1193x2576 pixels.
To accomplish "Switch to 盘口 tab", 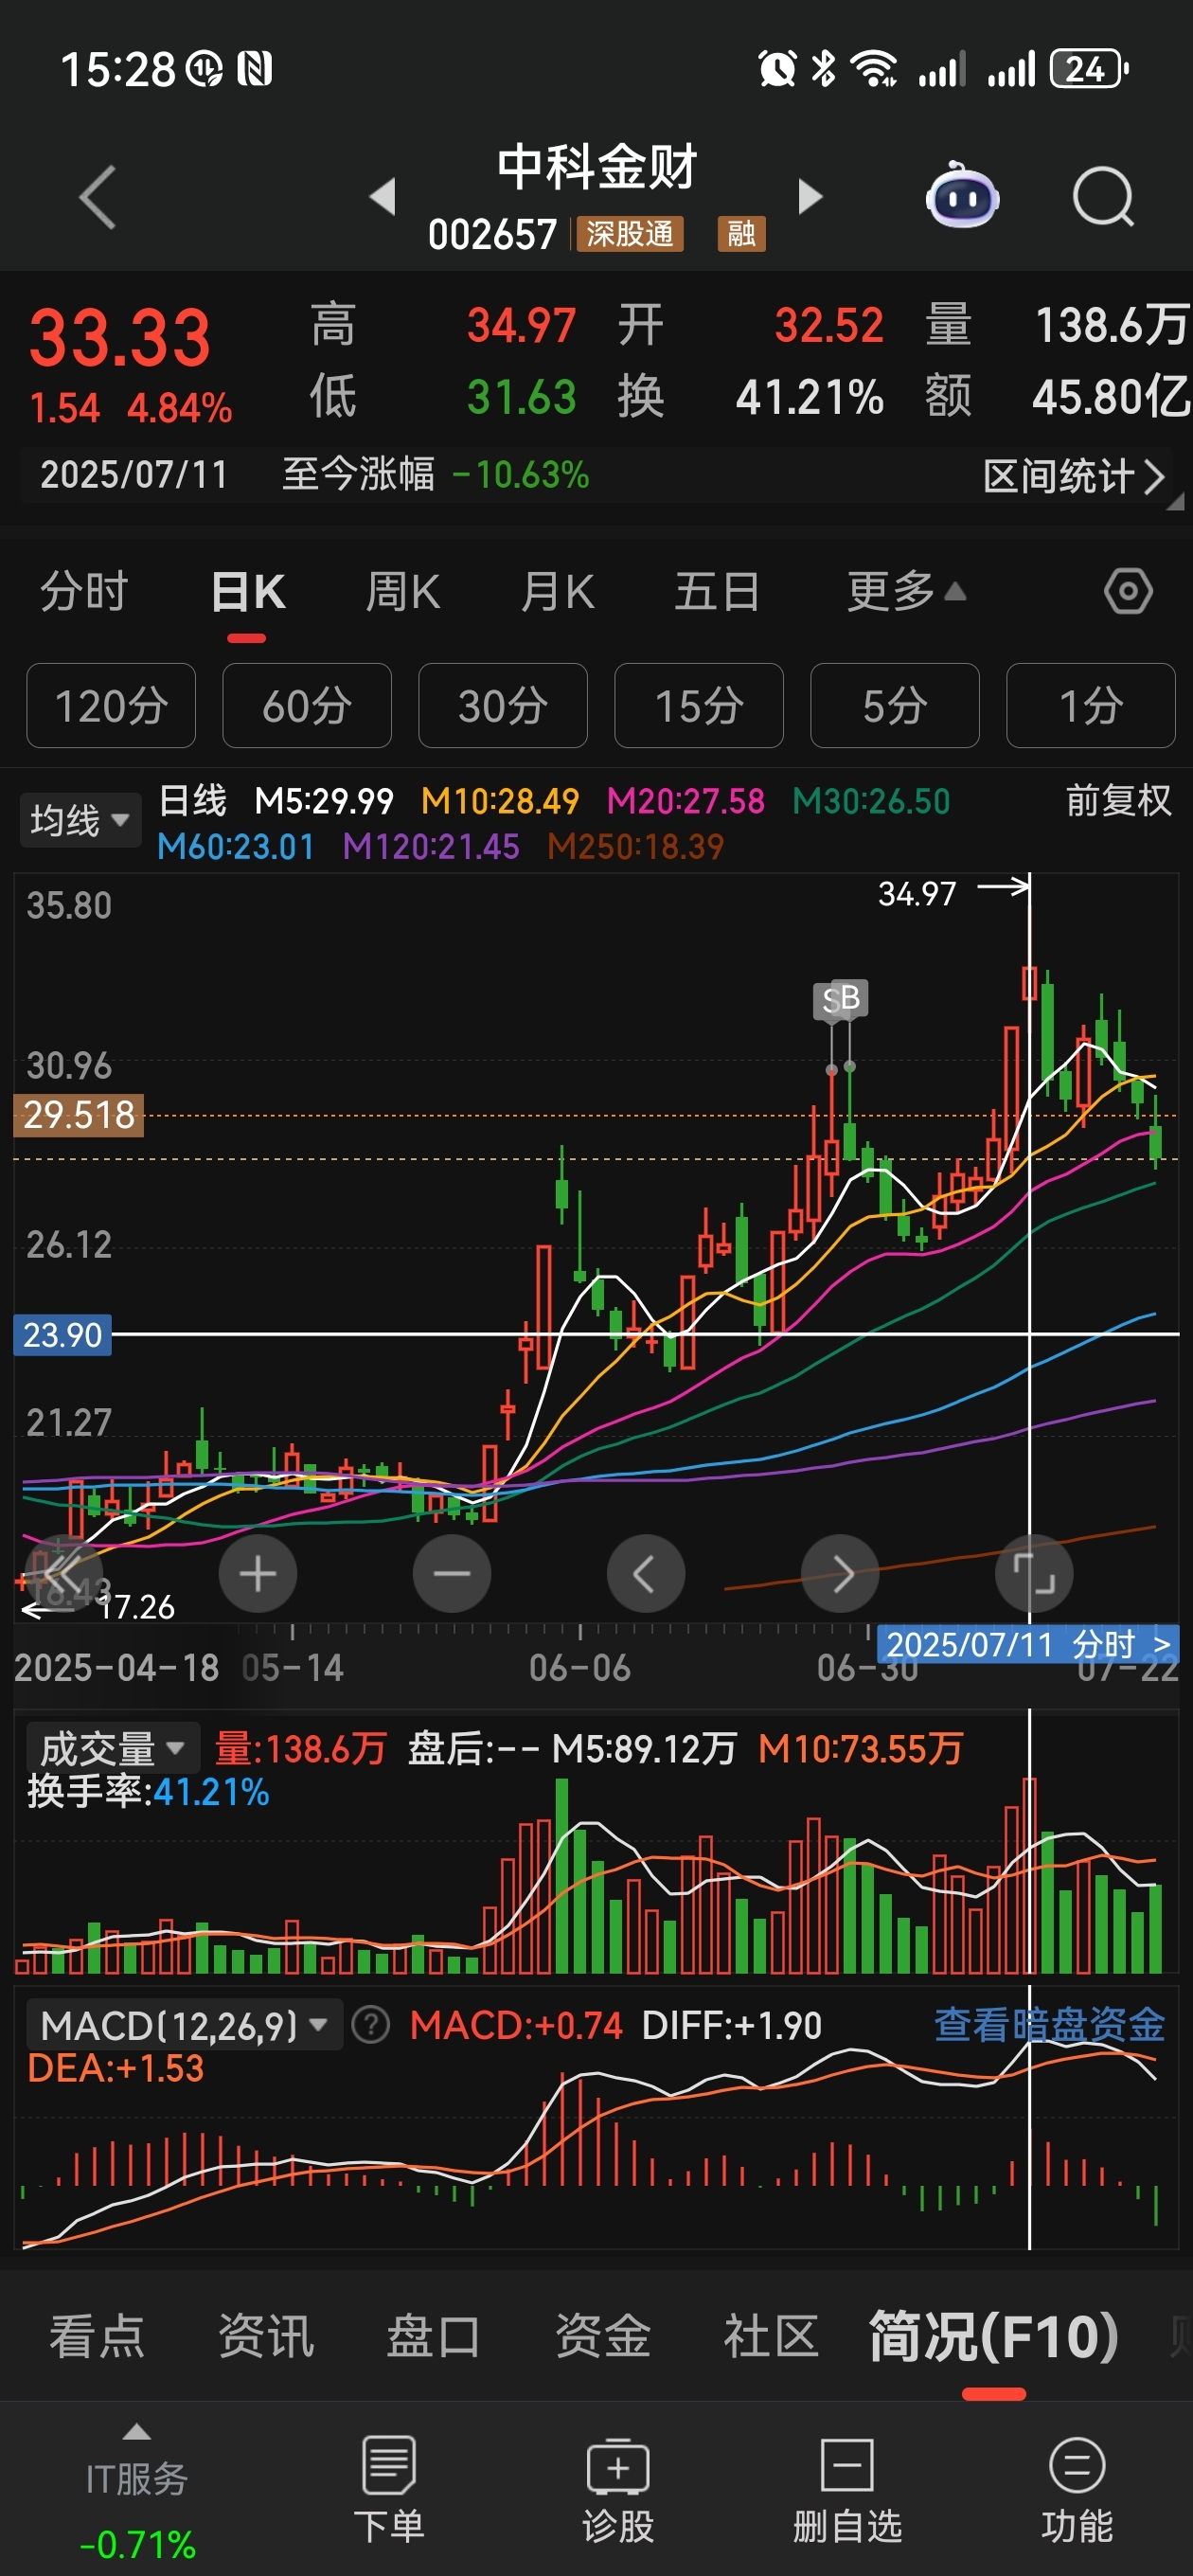I will point(434,2337).
